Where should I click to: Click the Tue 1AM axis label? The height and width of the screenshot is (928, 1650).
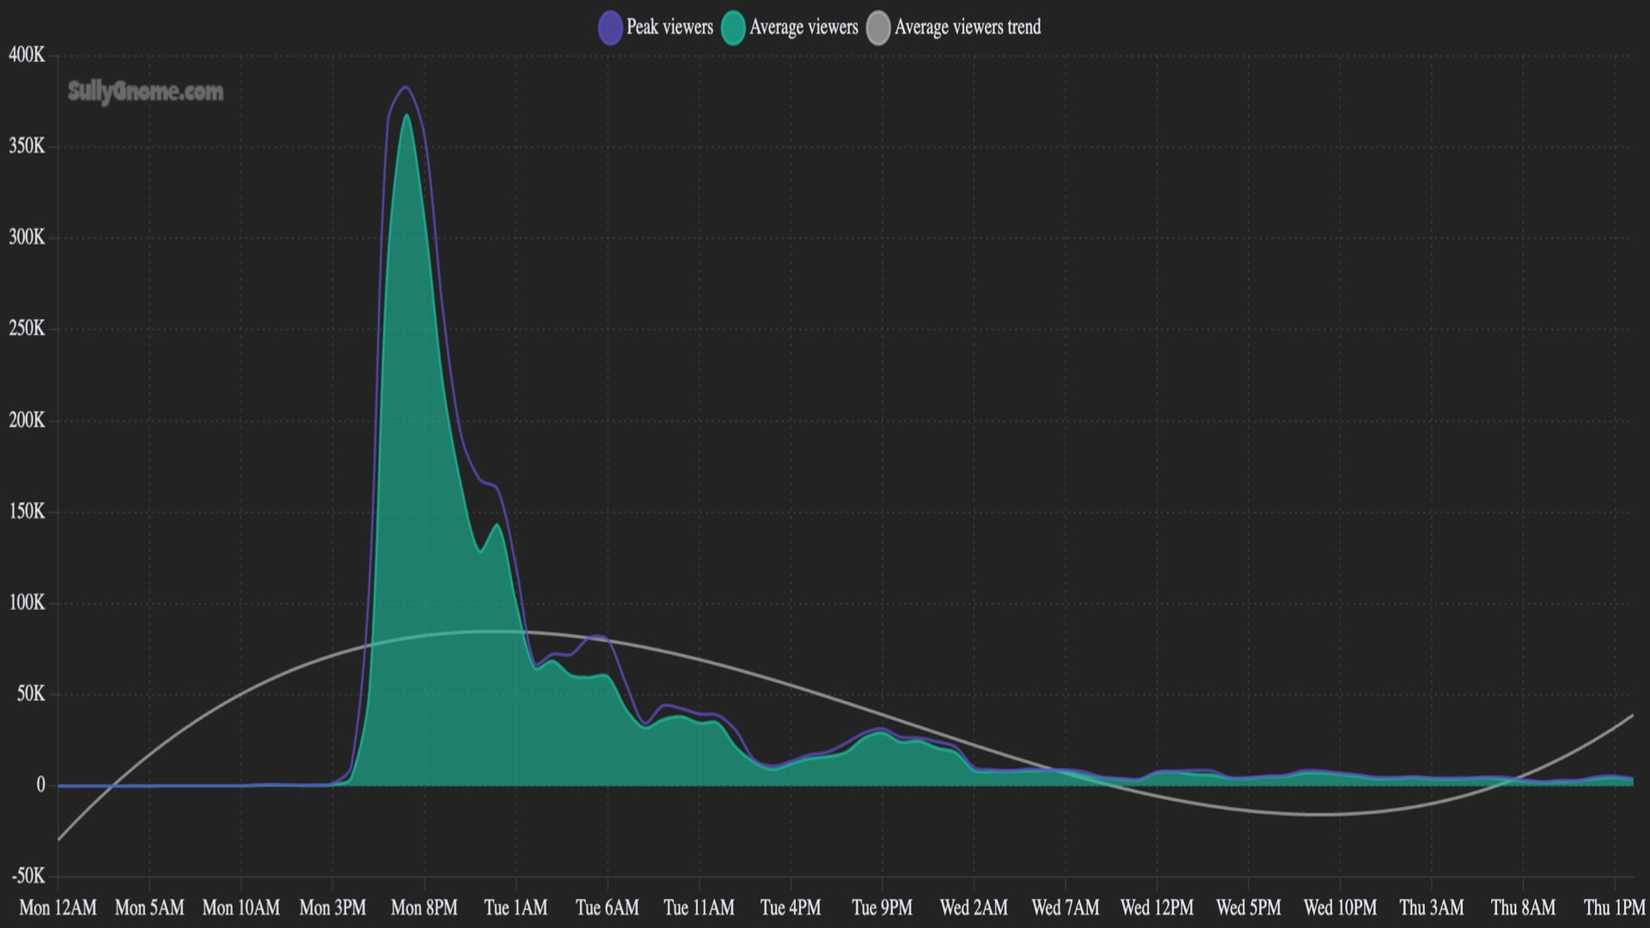click(516, 908)
